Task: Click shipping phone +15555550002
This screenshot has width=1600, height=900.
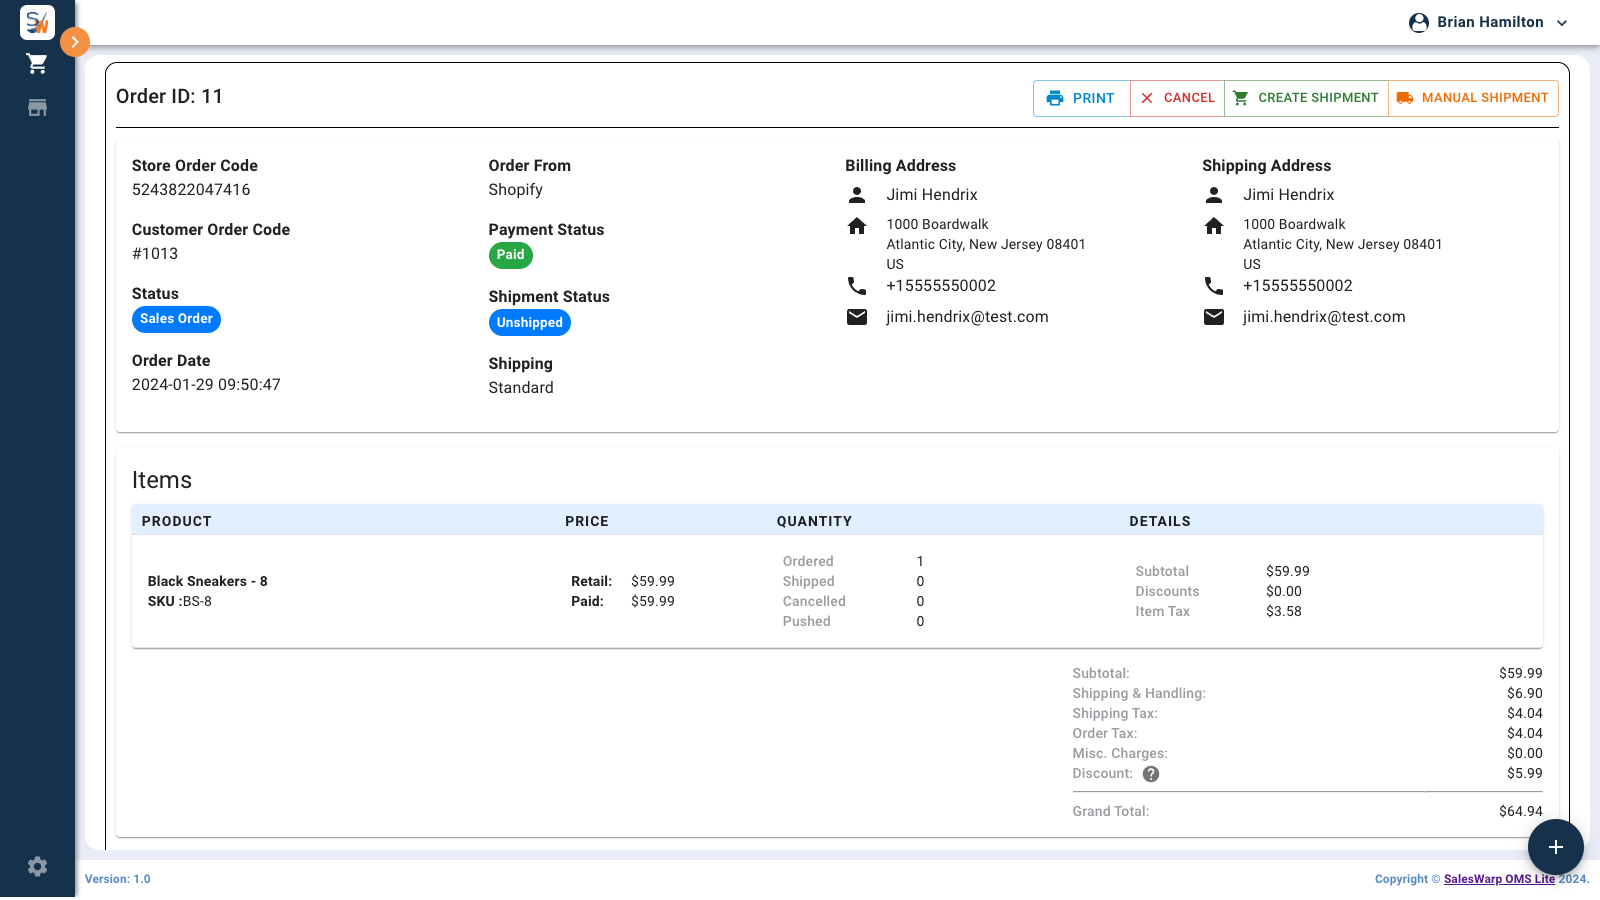Action: click(1297, 286)
